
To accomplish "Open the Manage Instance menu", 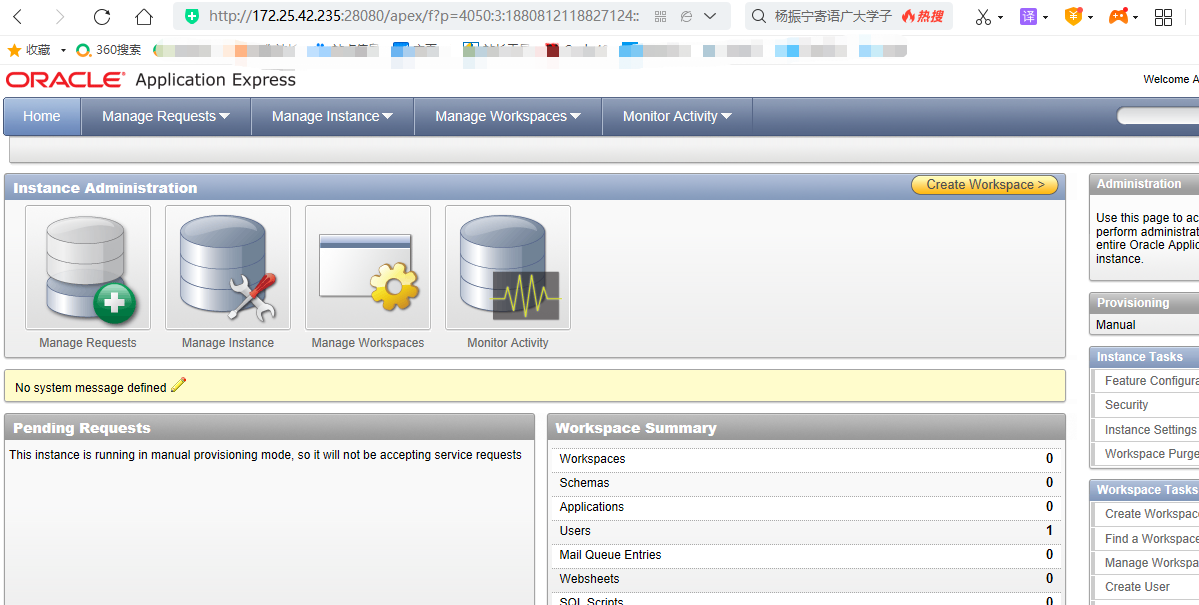I will tap(332, 116).
